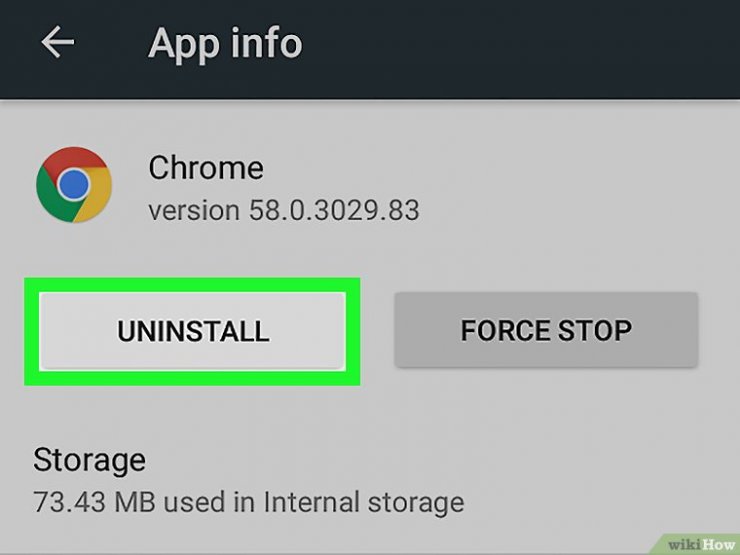The width and height of the screenshot is (740, 555).
Task: Open the Storage section
Action: tap(249, 480)
